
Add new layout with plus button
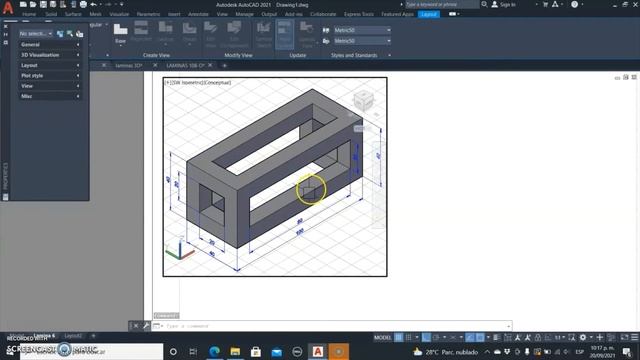93,336
